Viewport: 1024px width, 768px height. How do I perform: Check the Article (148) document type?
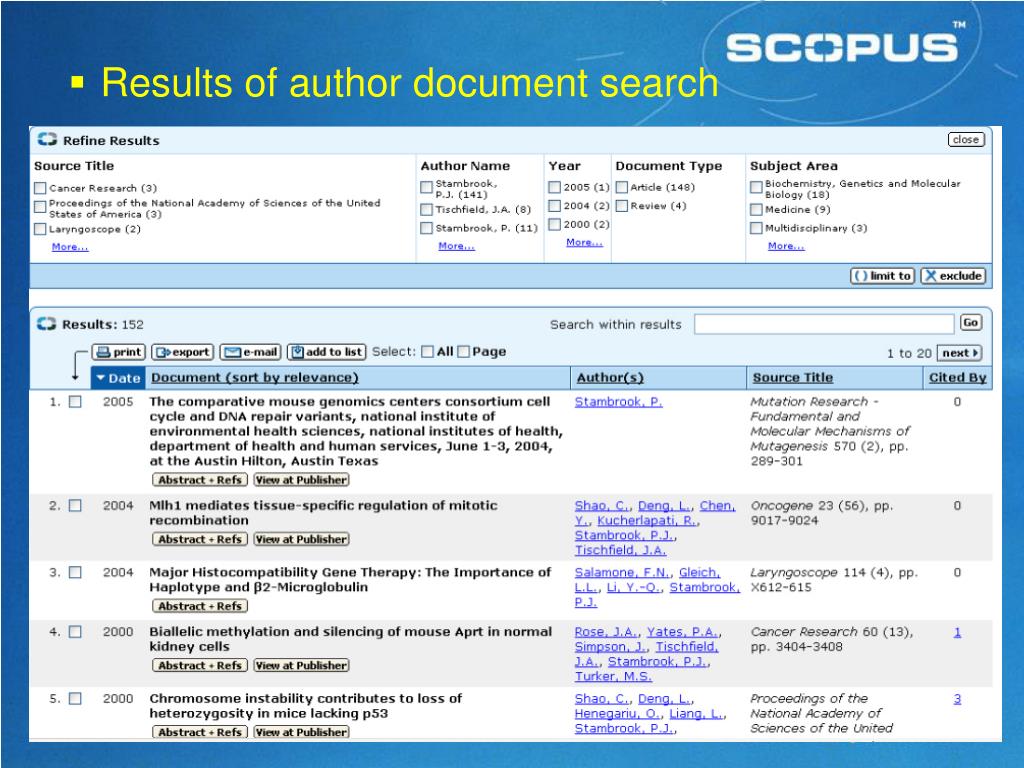pyautogui.click(x=622, y=187)
